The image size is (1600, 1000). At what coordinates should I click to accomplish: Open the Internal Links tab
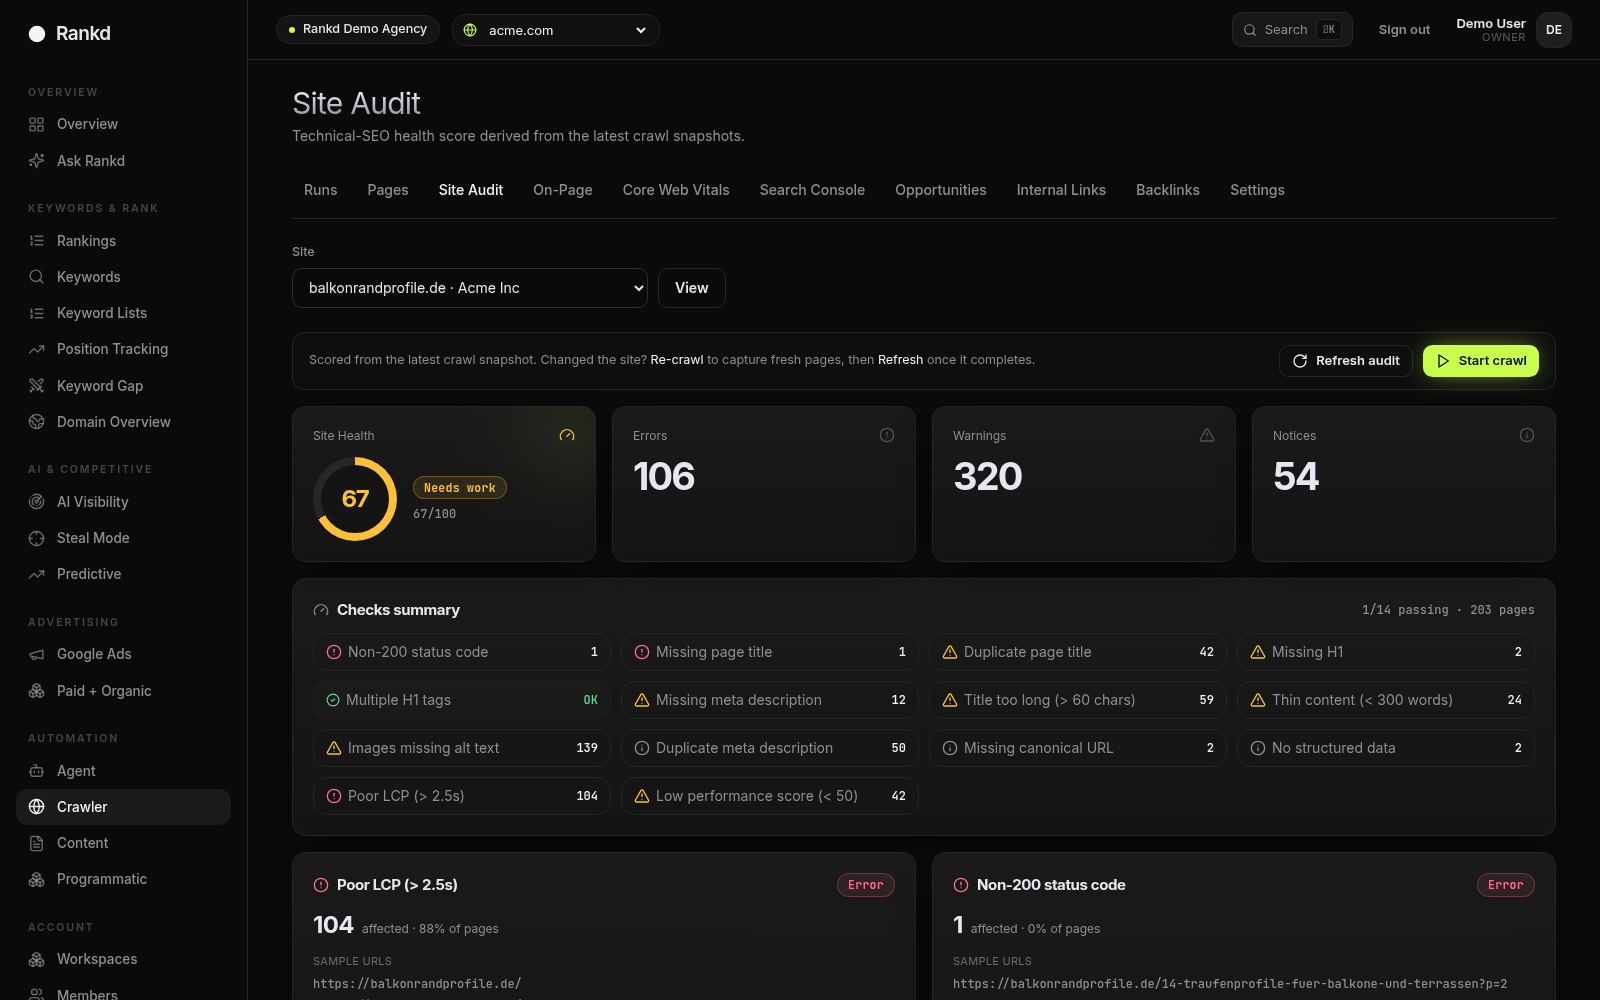(1061, 190)
